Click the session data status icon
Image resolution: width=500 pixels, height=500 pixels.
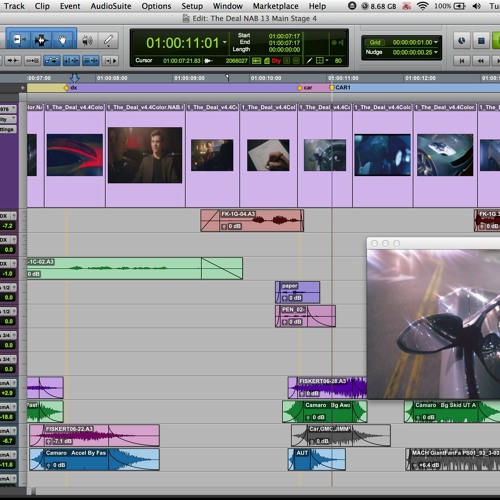pos(267,61)
